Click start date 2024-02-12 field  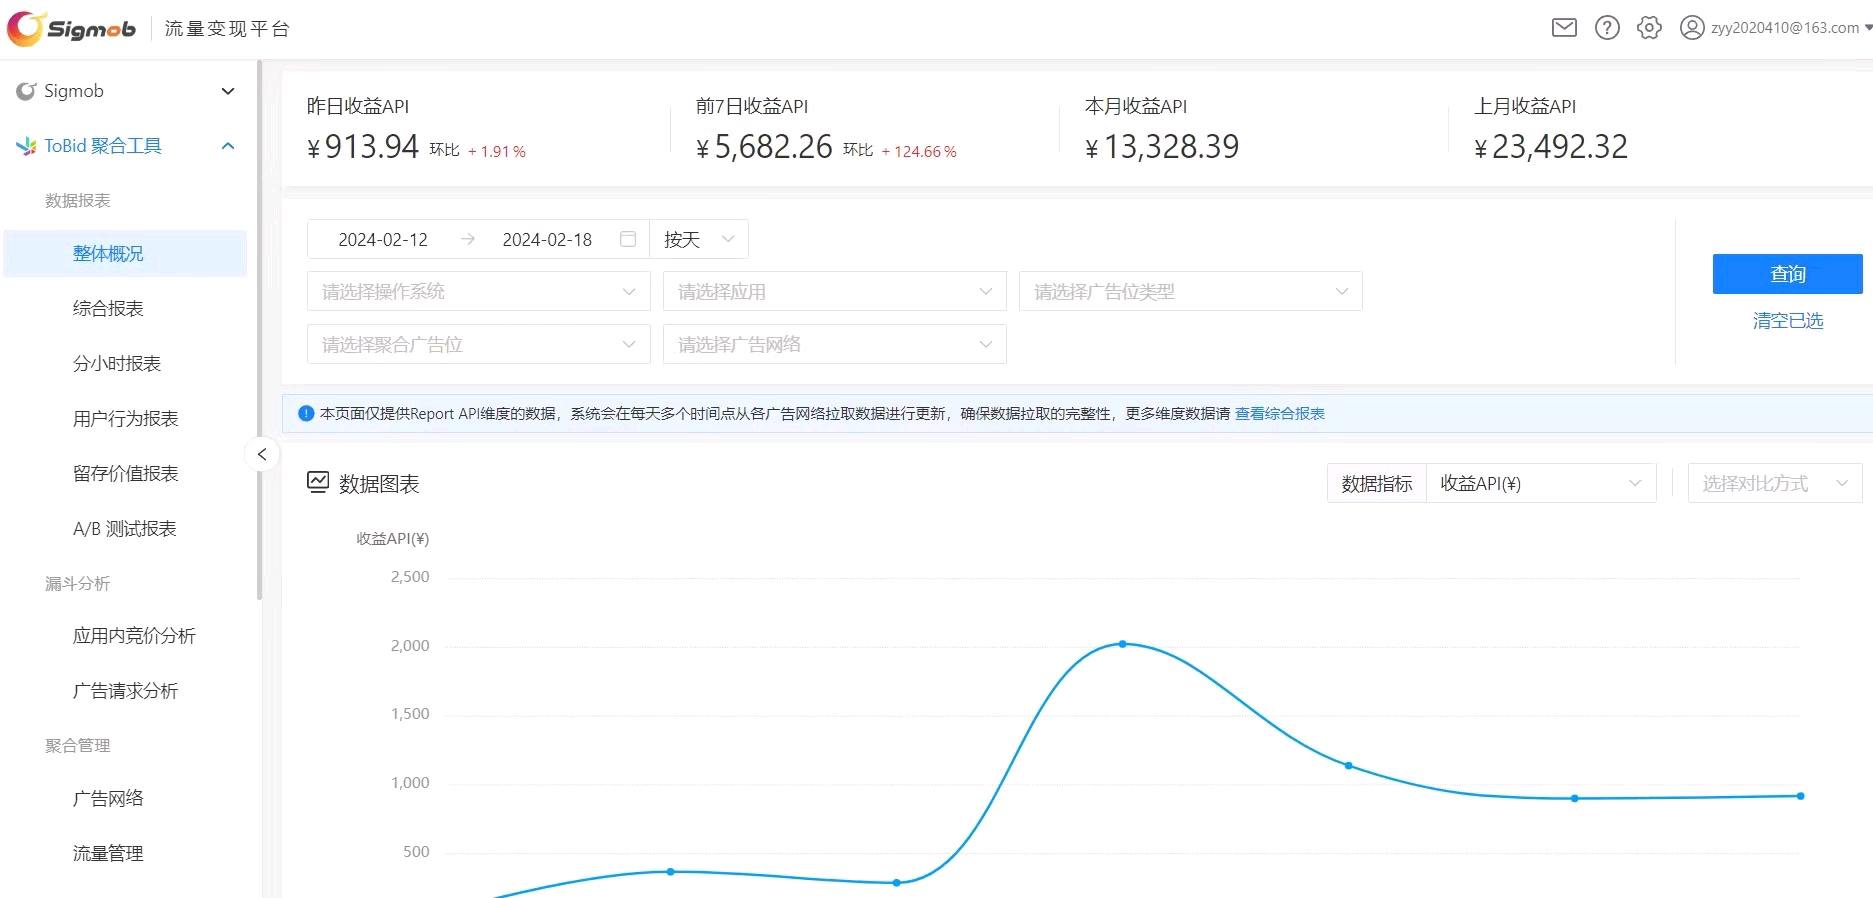[383, 240]
